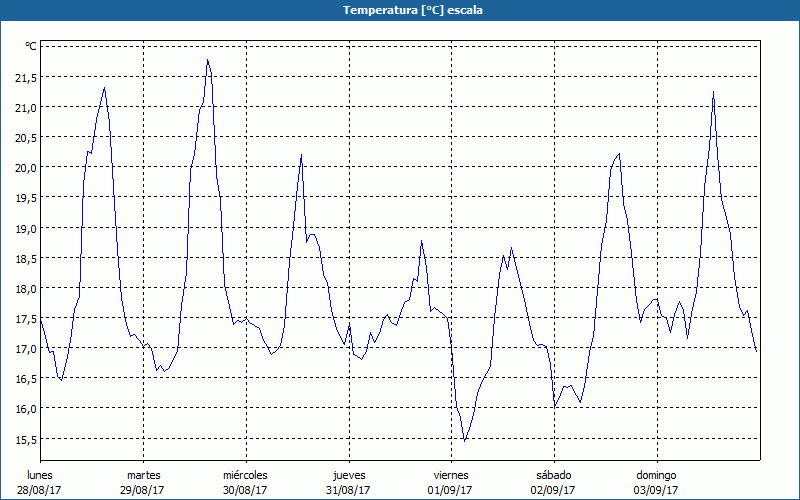Click the 'martes' day label

143,475
